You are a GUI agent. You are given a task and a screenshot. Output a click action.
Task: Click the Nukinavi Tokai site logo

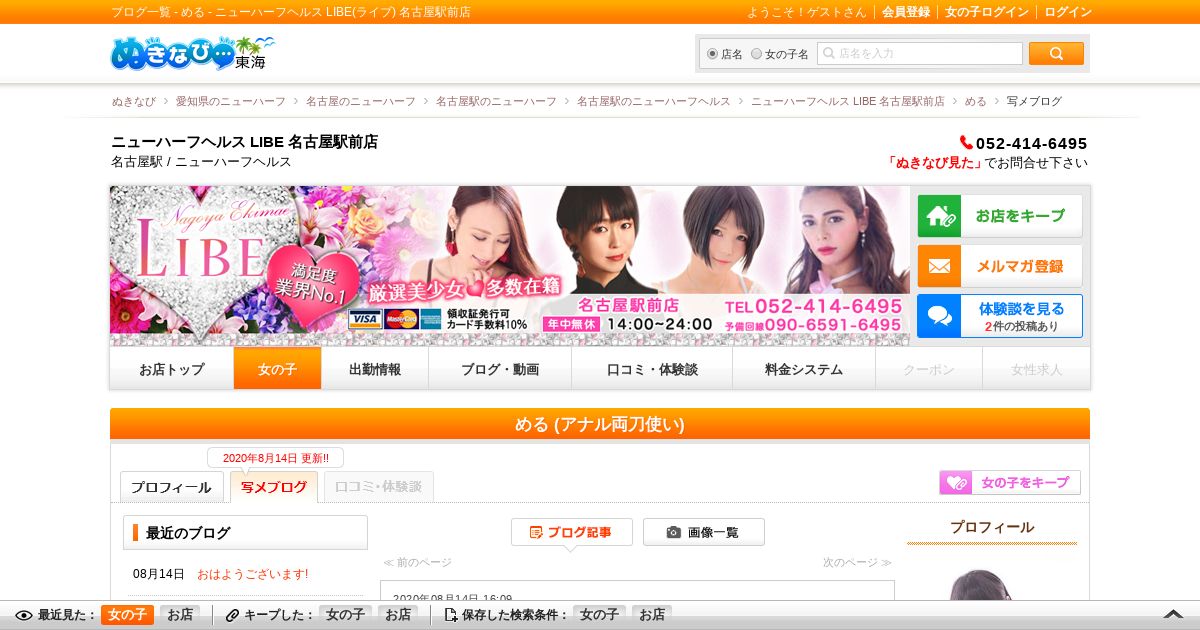192,53
